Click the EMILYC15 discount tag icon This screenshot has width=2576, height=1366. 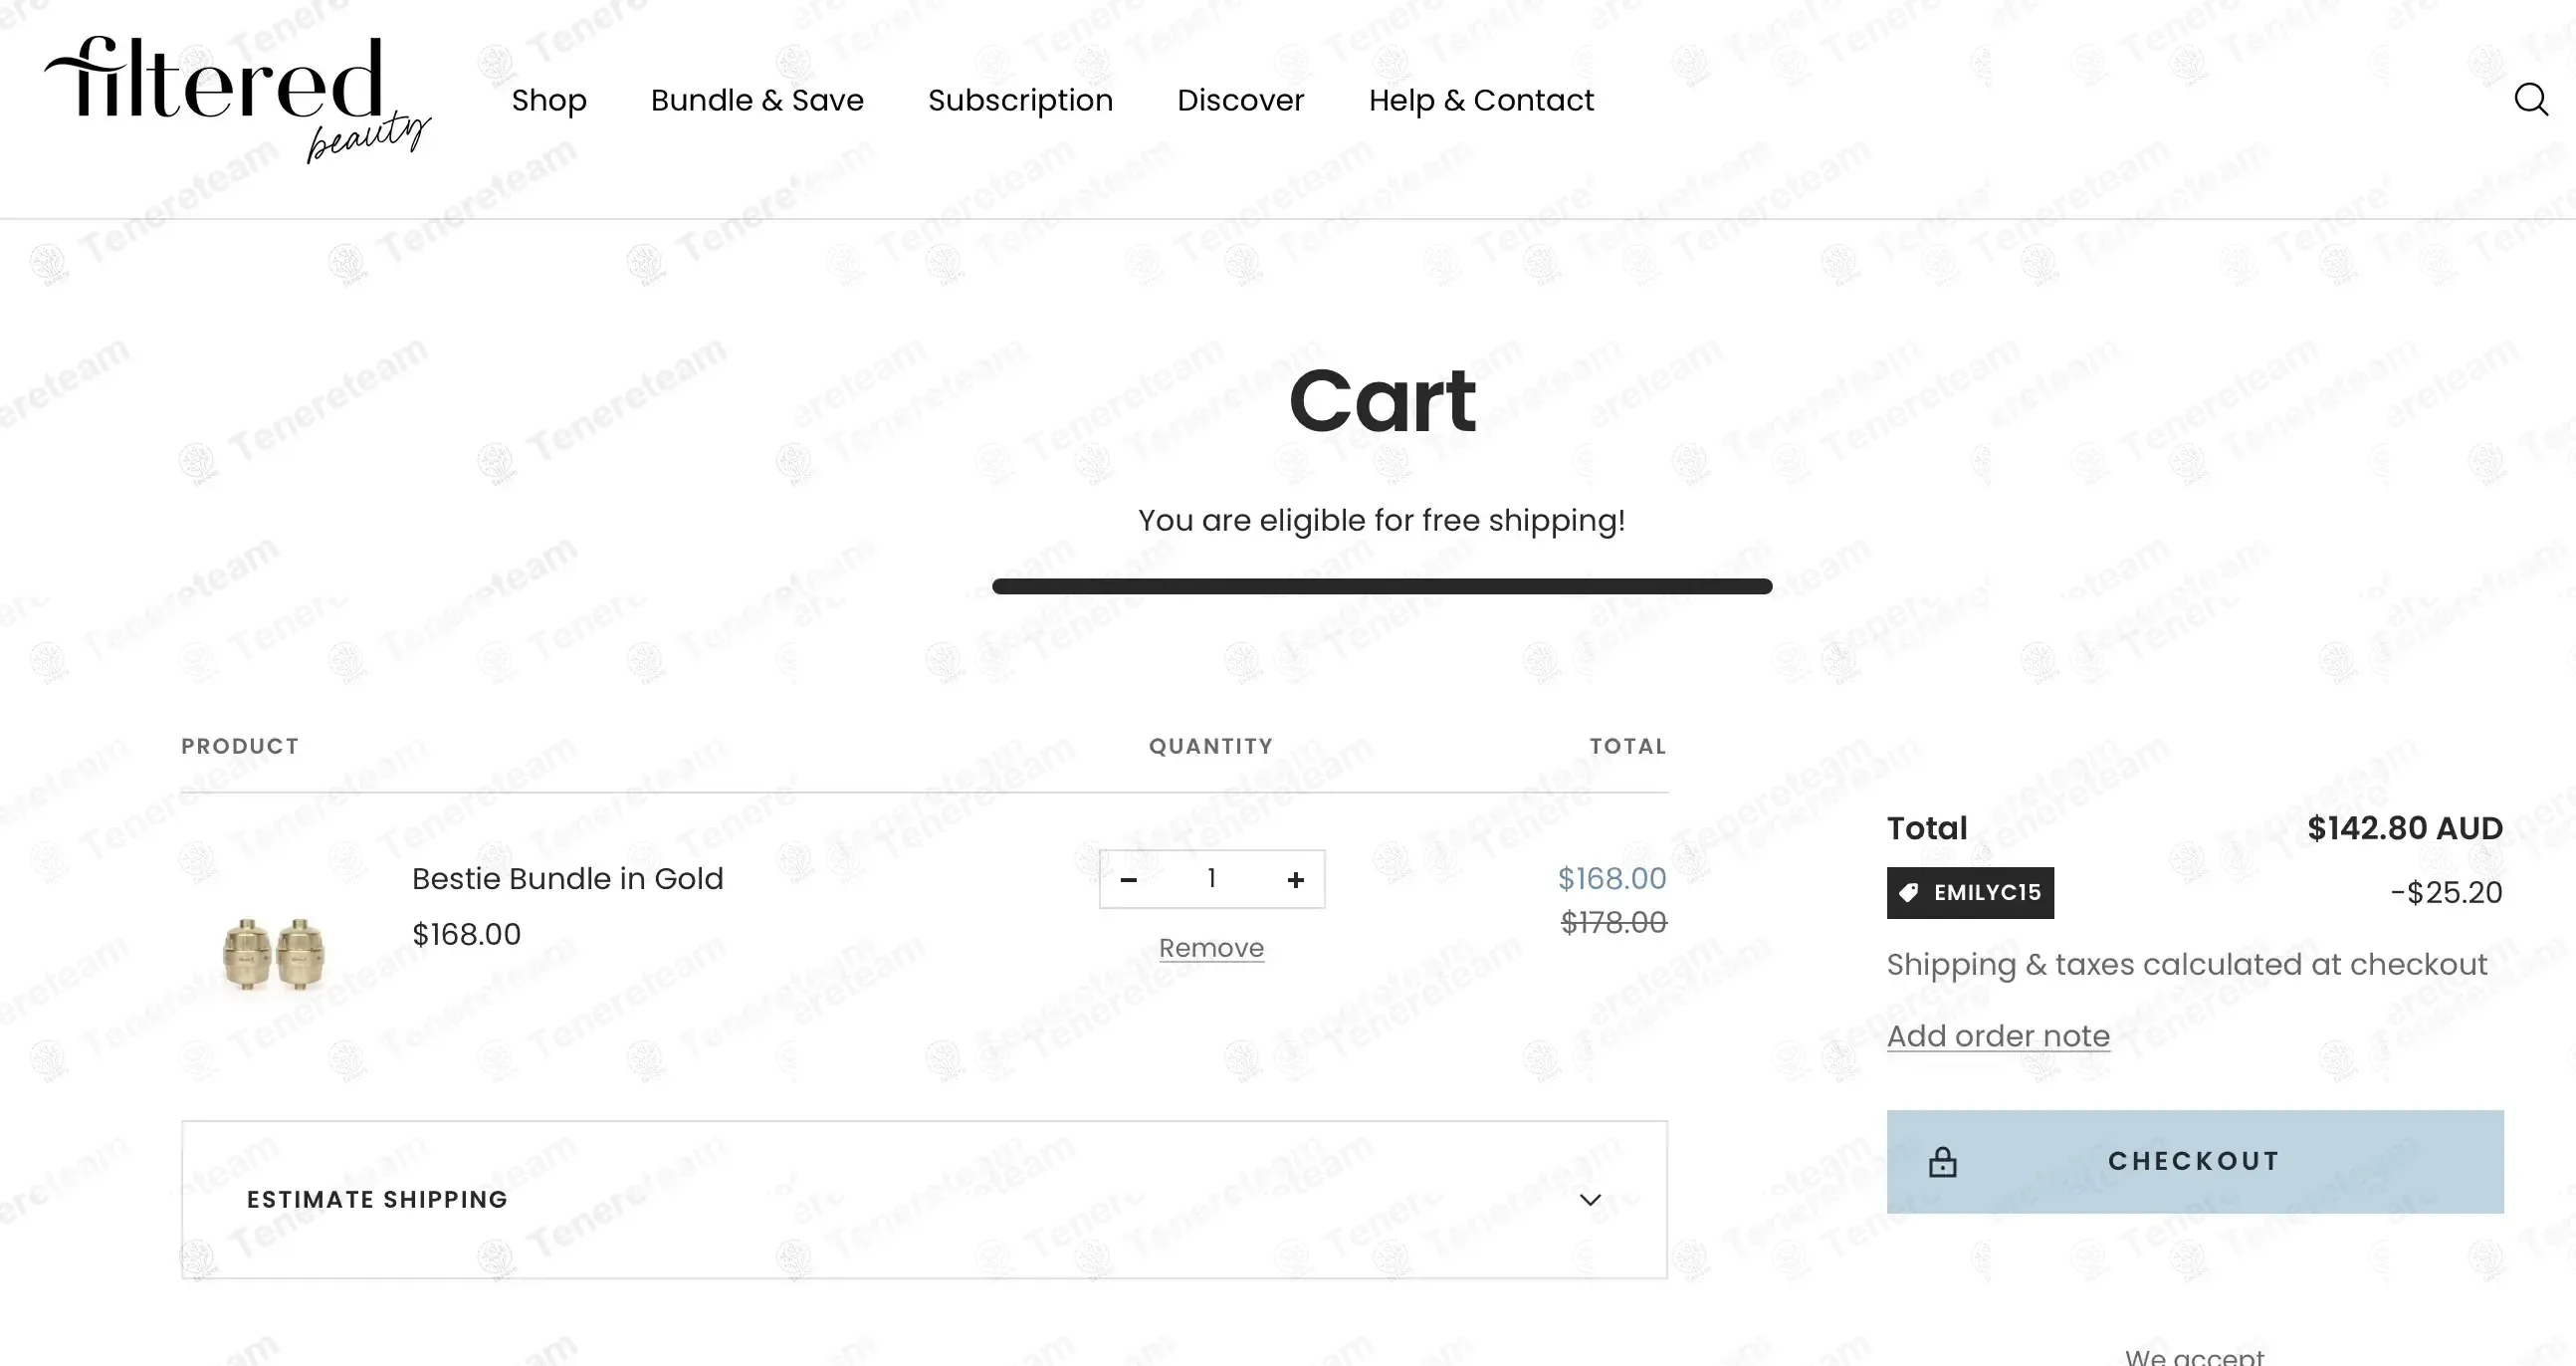1909,893
